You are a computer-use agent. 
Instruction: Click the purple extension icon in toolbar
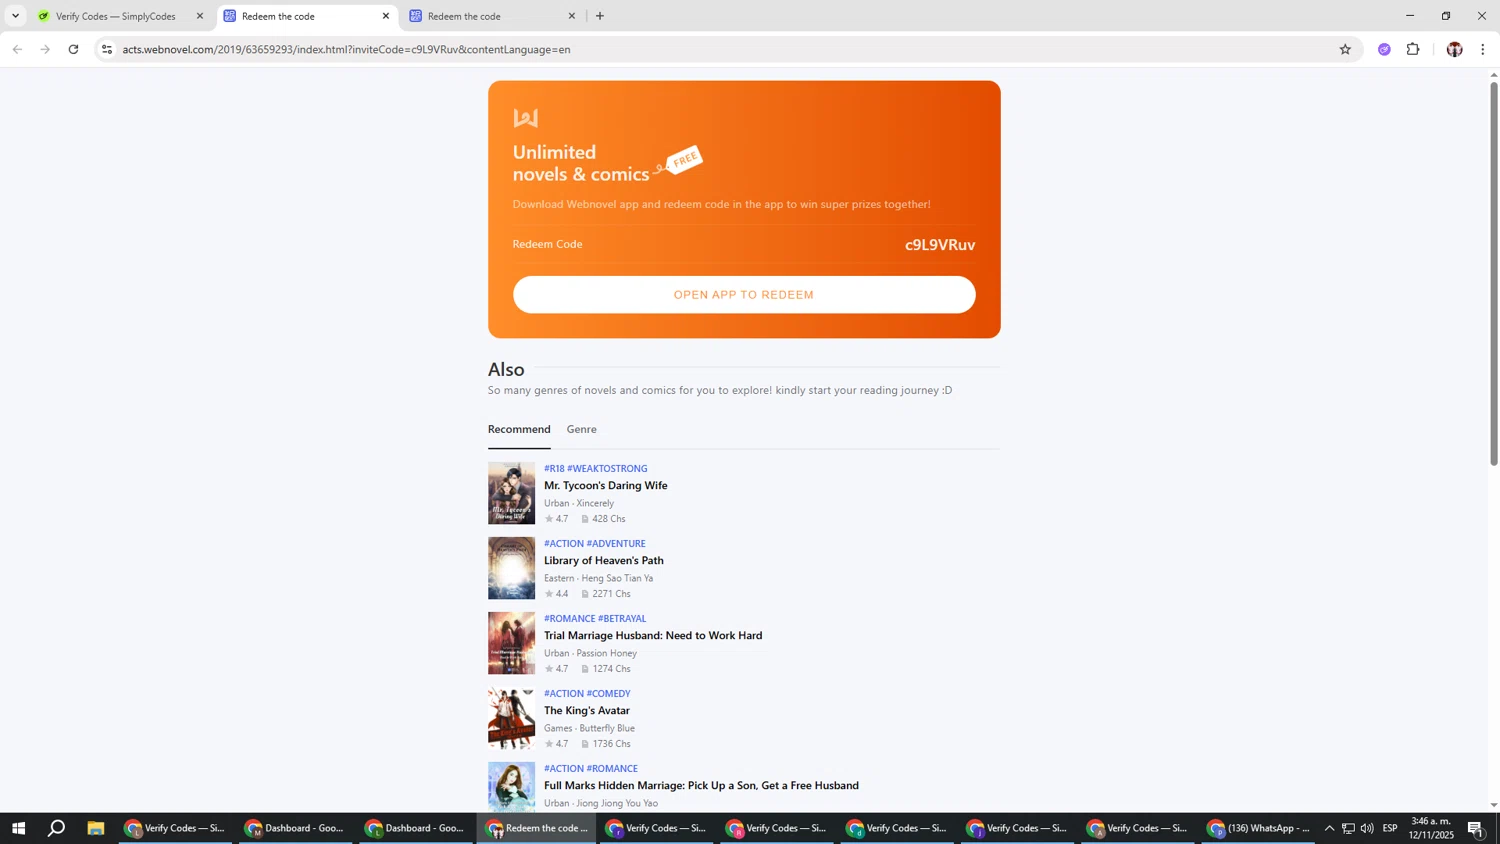1384,49
